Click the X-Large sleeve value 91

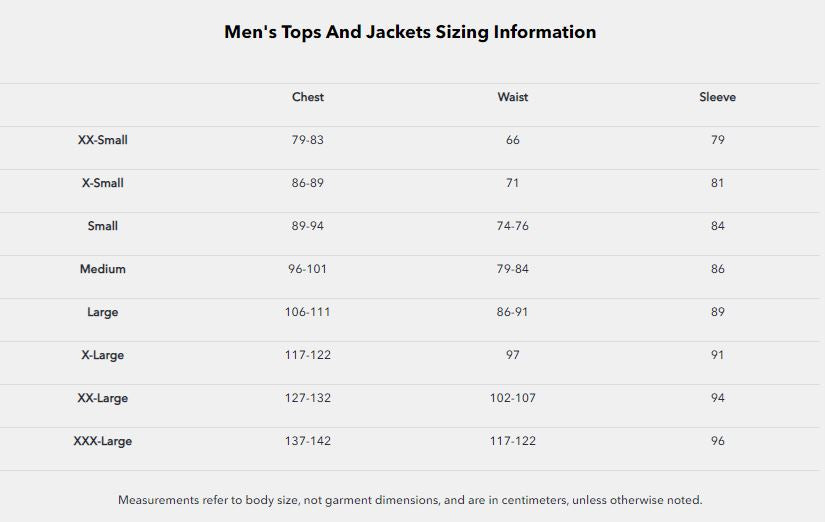tap(717, 355)
